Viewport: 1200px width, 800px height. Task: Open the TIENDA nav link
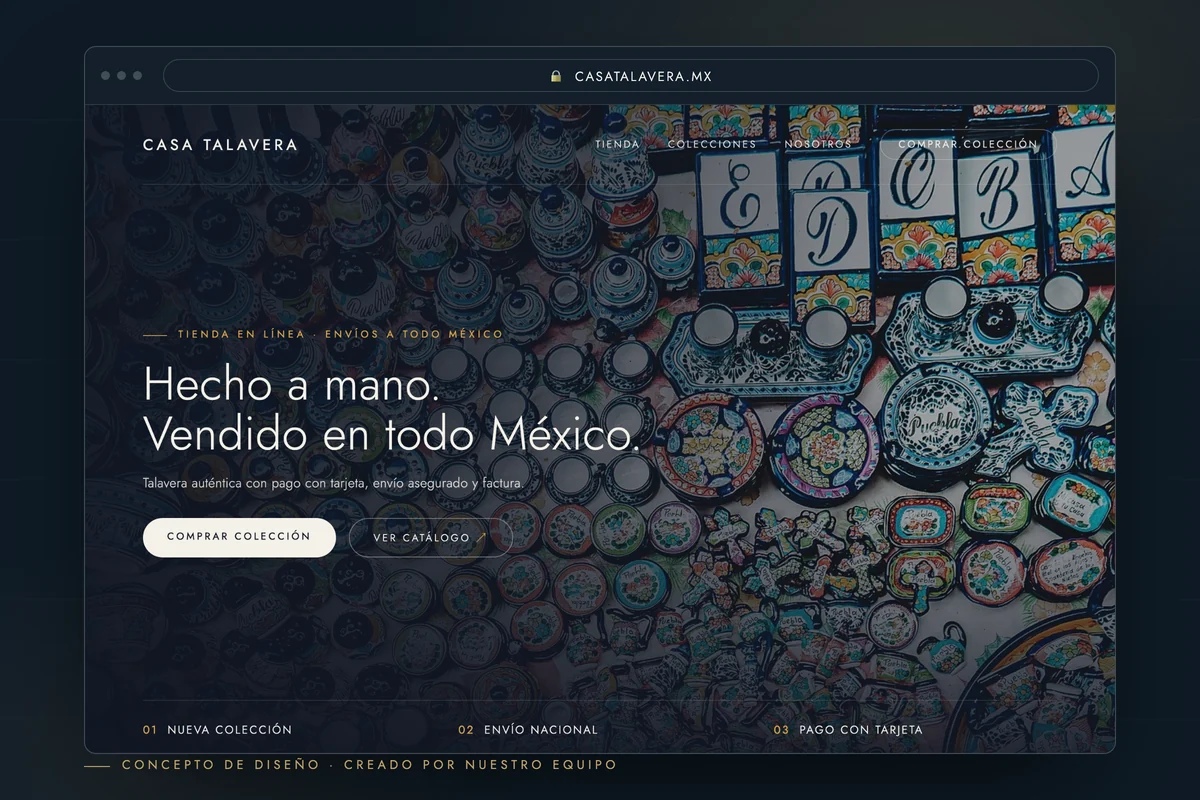(617, 144)
